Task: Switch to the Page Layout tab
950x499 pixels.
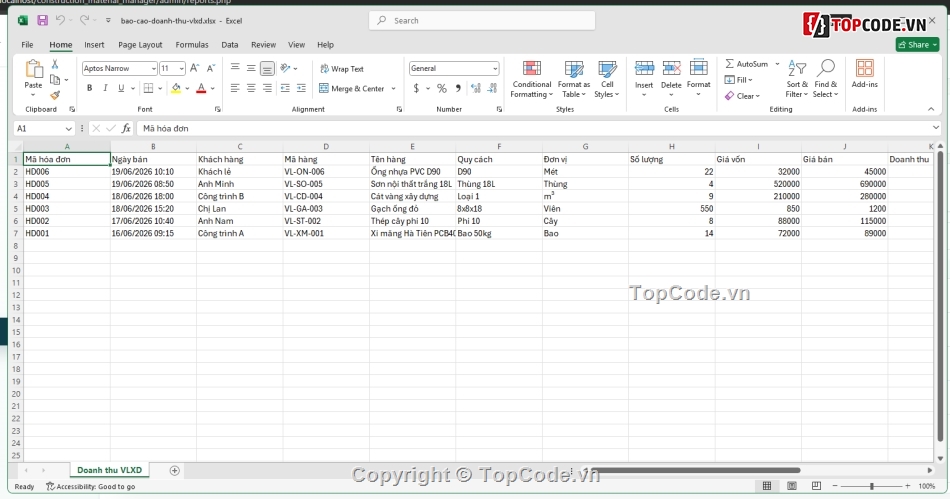Action: pyautogui.click(x=140, y=45)
